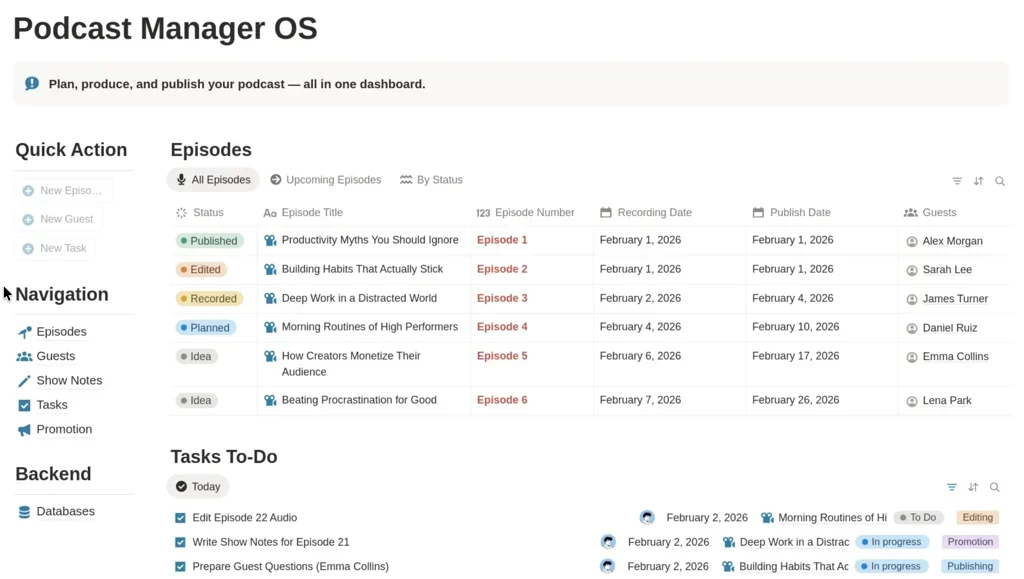
Task: Click the checkbox icon next to the Tasks link
Action: tap(24, 405)
